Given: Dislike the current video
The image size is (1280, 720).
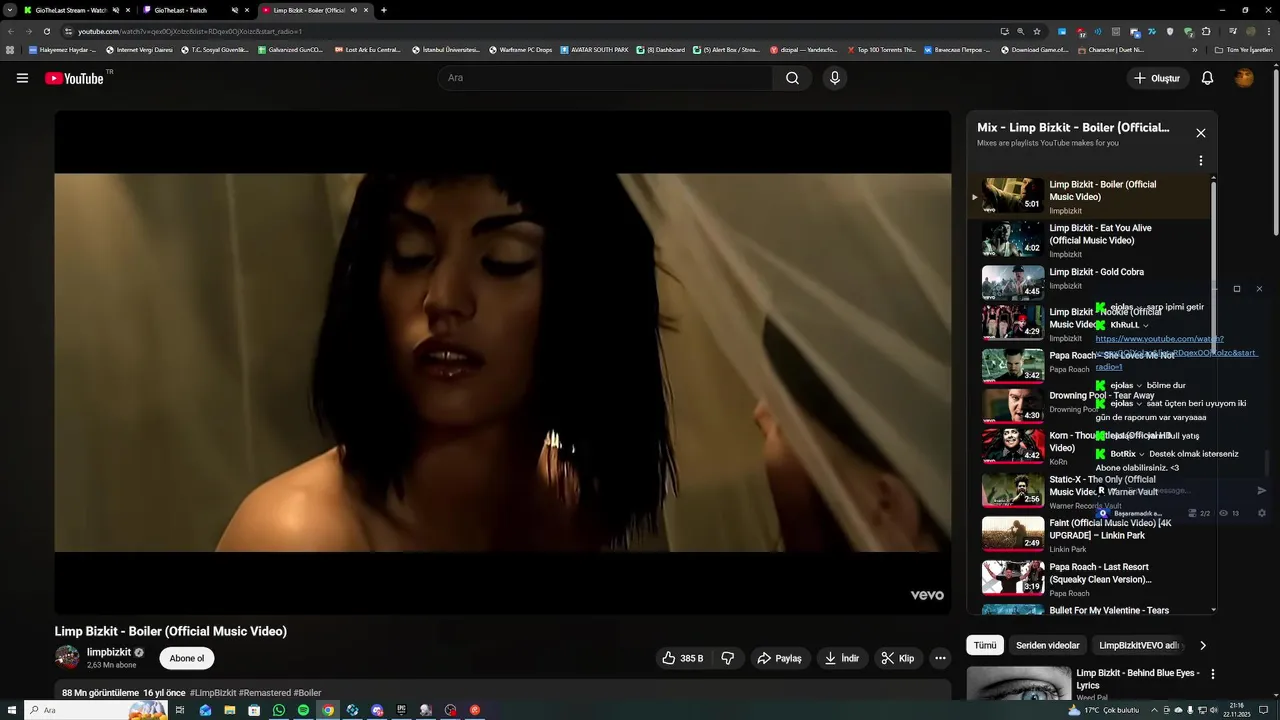Looking at the screenshot, I should pos(728,658).
